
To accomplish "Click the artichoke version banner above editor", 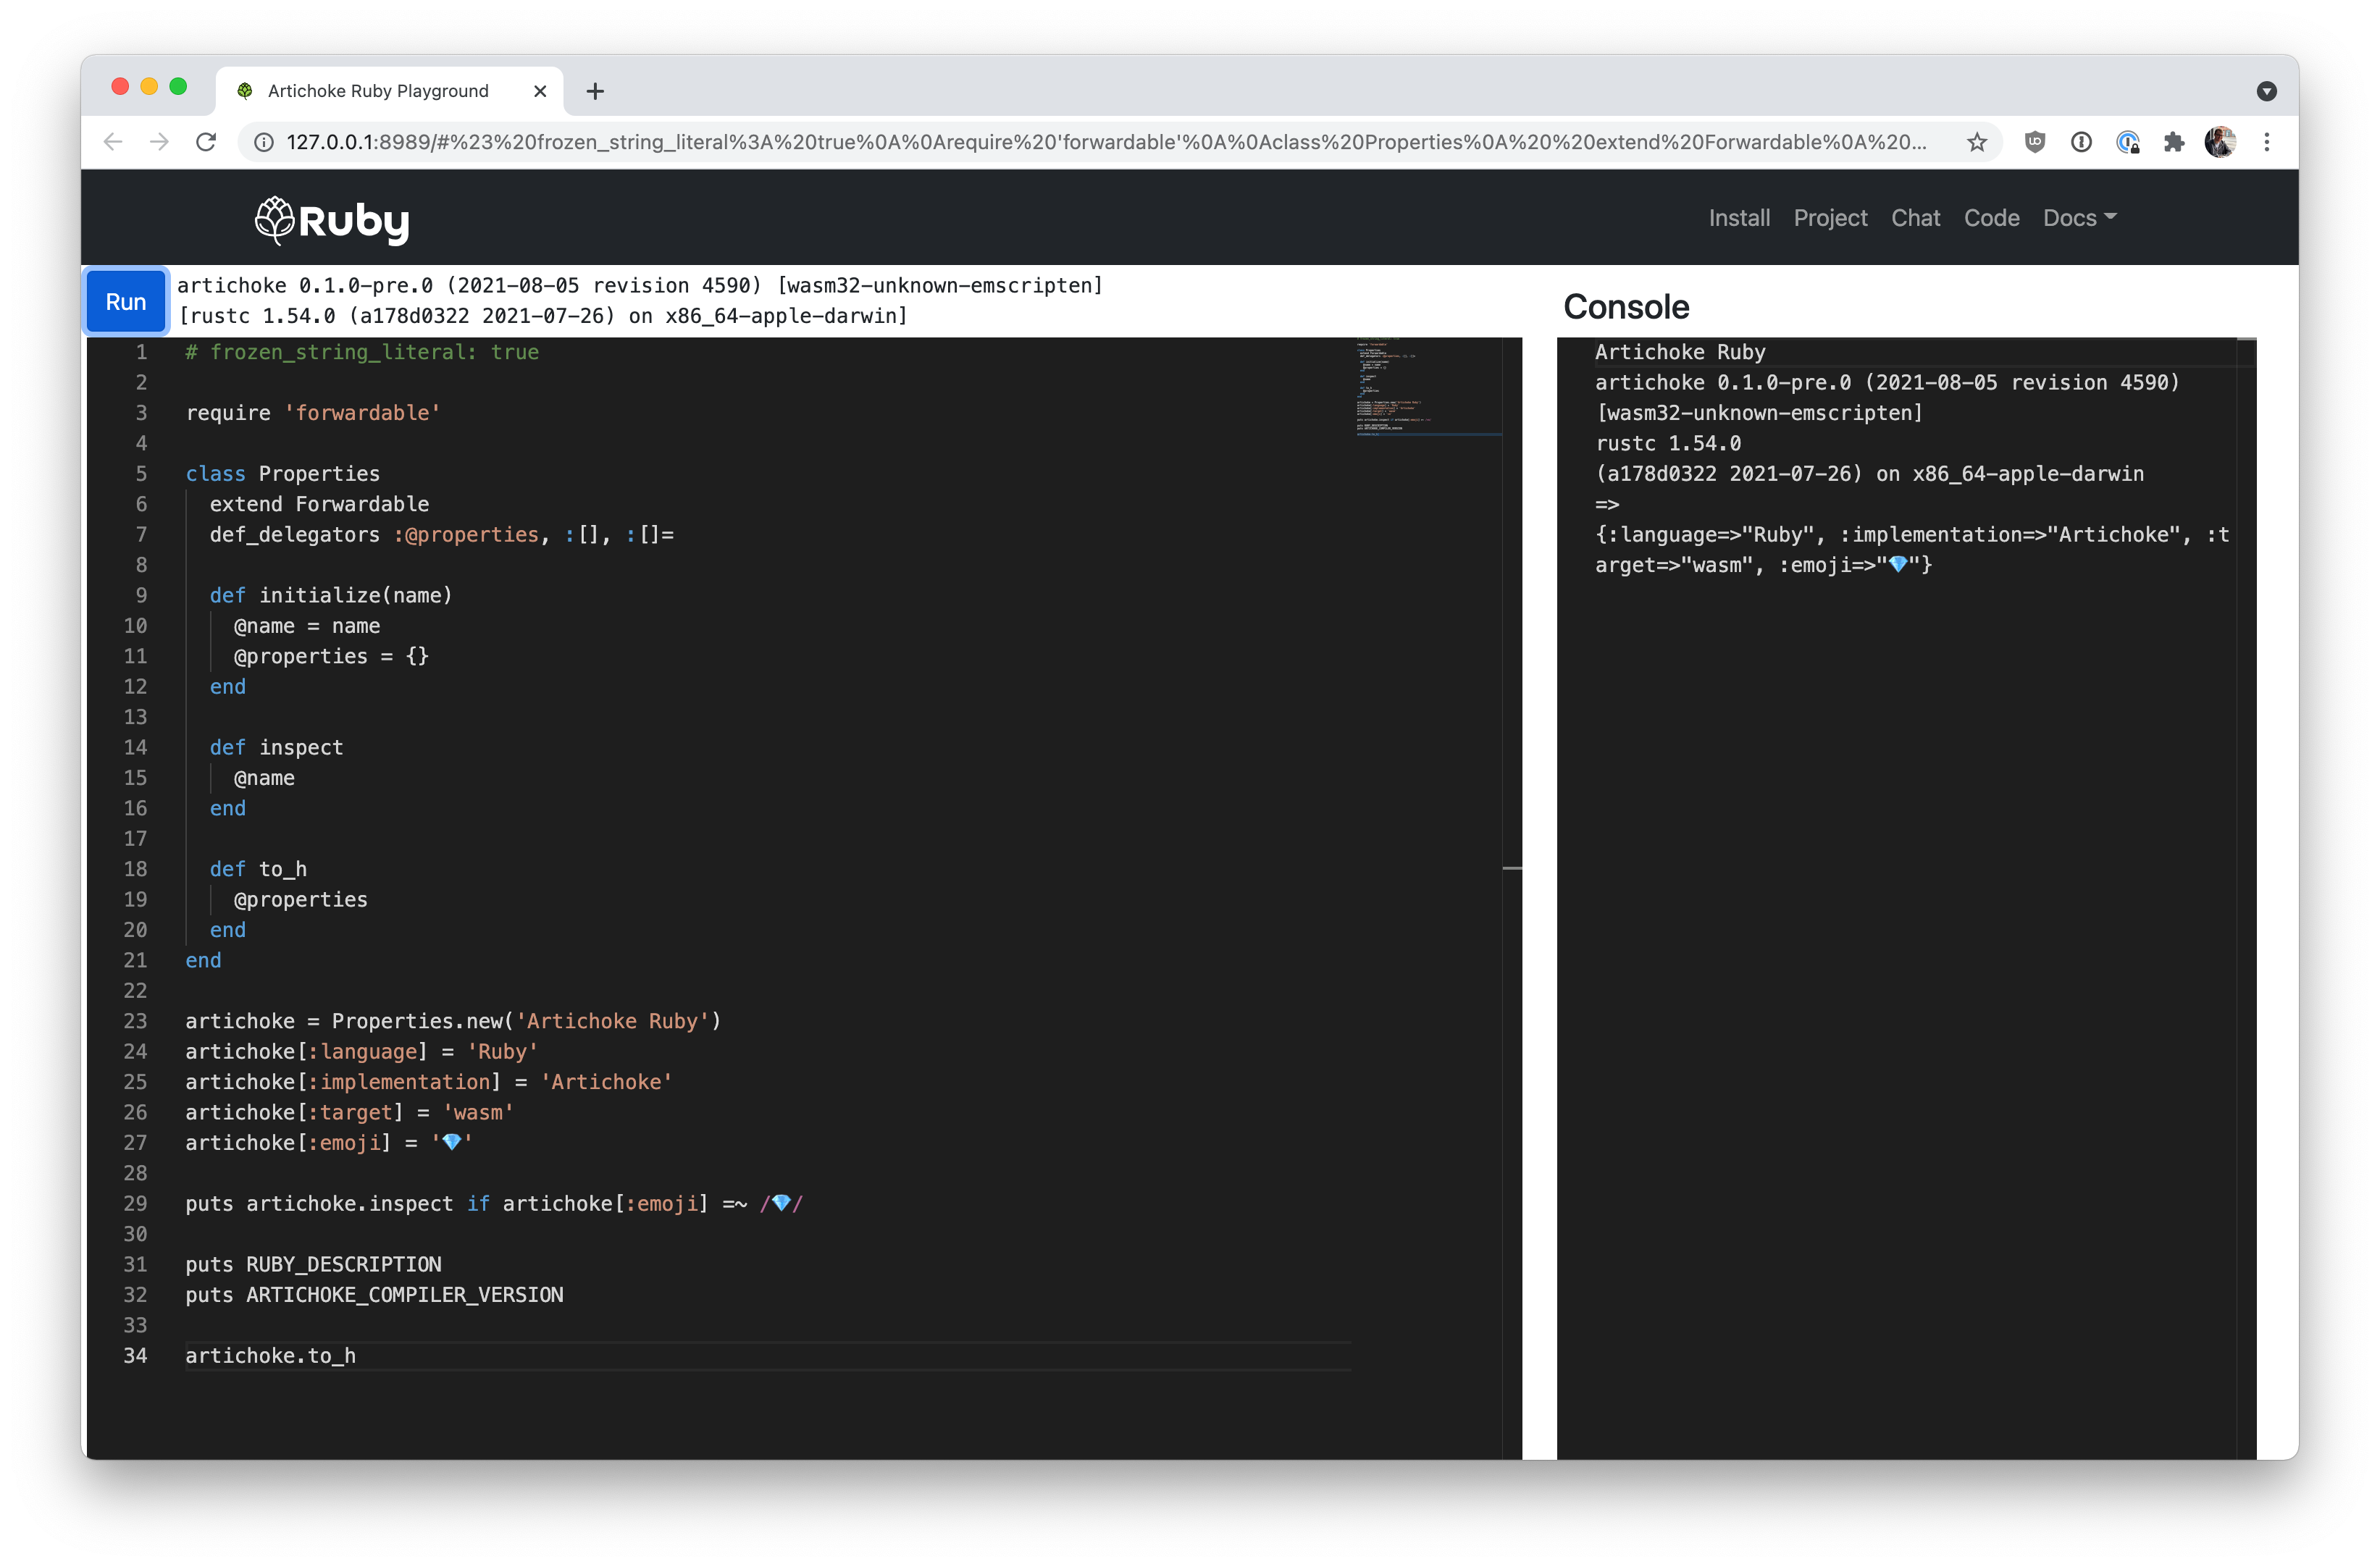I will pos(640,301).
